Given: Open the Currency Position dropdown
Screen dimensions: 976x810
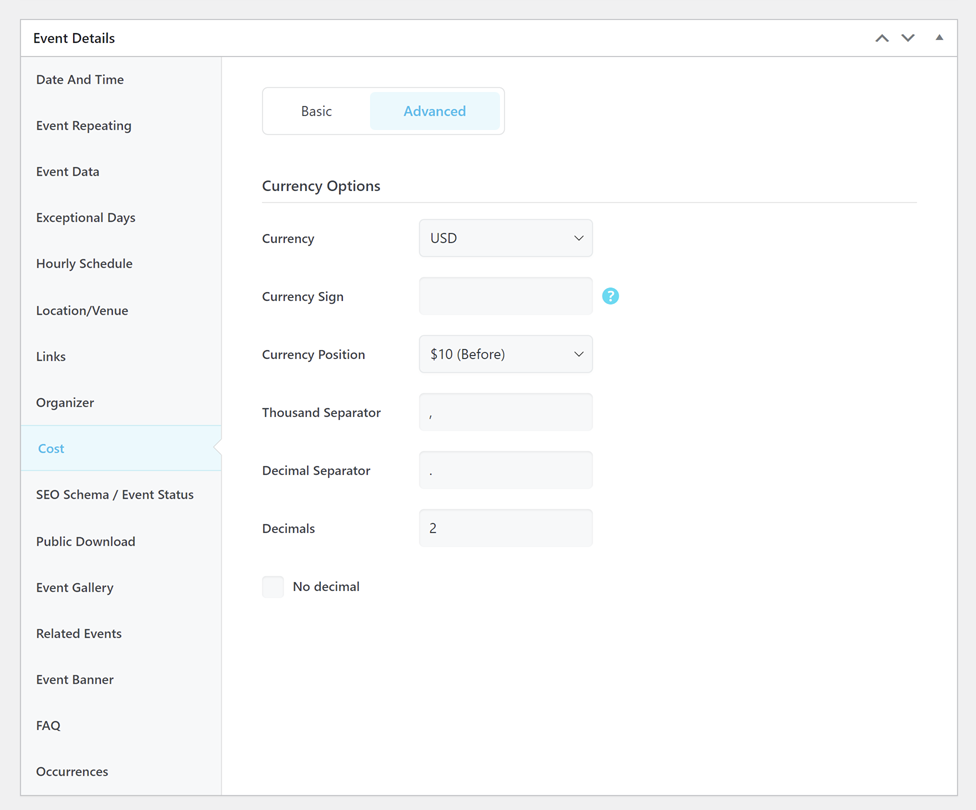Looking at the screenshot, I should tap(505, 355).
